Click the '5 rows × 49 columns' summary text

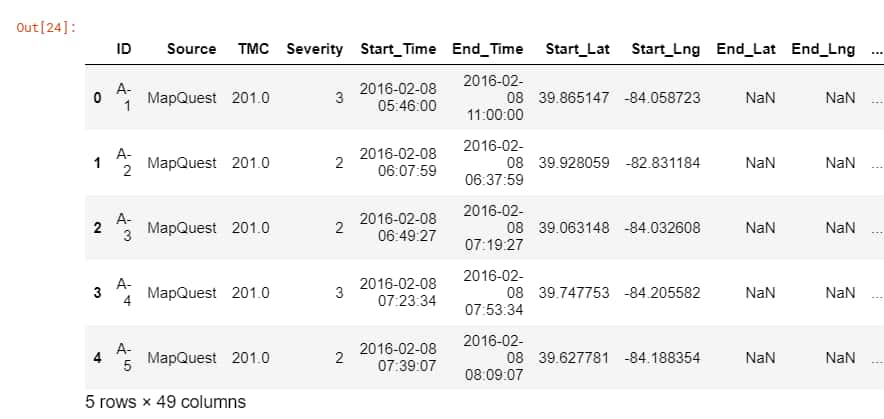click(166, 402)
